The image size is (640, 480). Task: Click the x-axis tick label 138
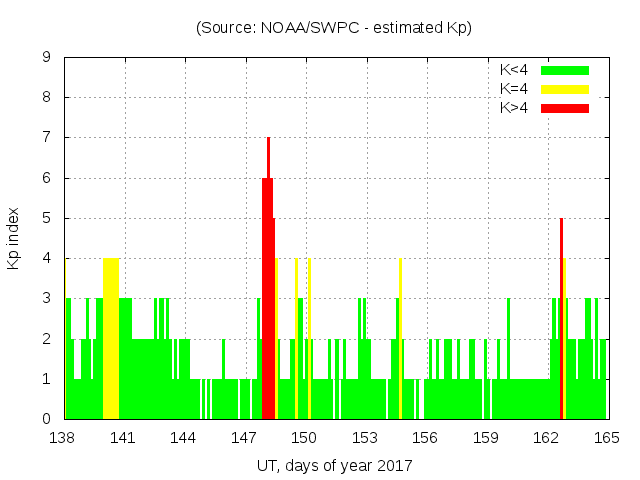[x=63, y=439]
